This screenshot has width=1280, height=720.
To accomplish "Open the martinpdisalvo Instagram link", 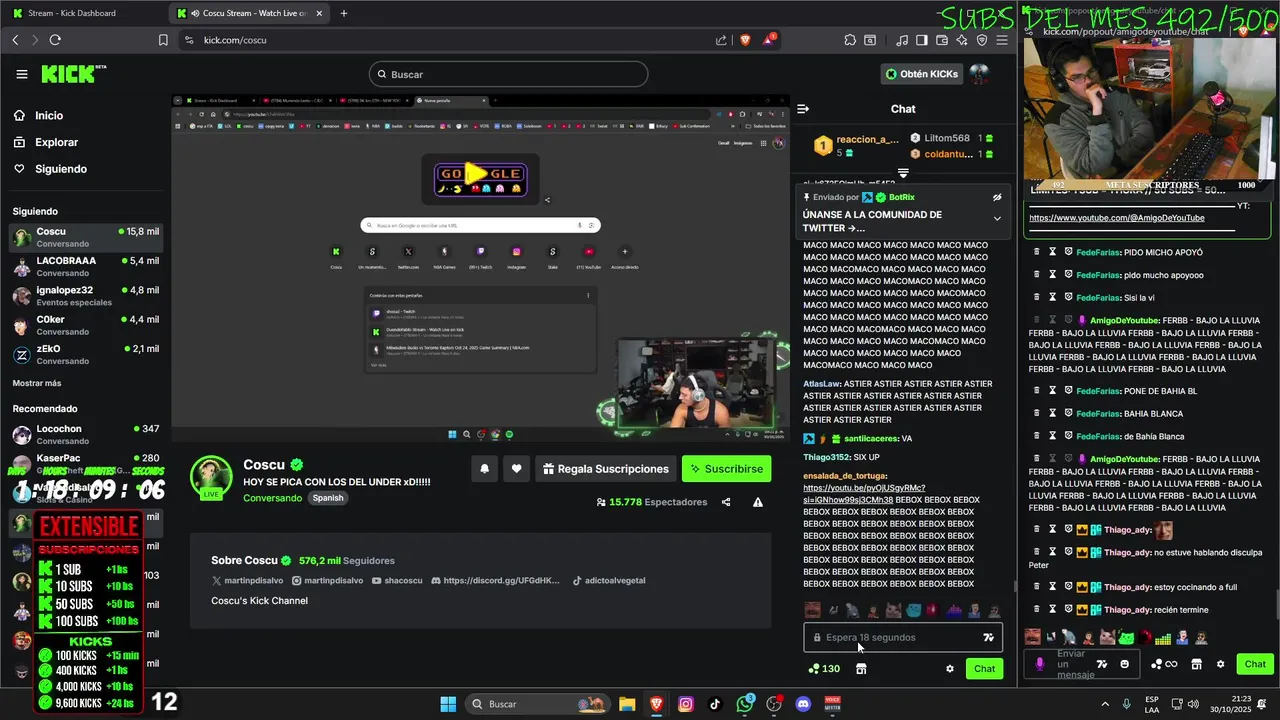I will 328,581.
